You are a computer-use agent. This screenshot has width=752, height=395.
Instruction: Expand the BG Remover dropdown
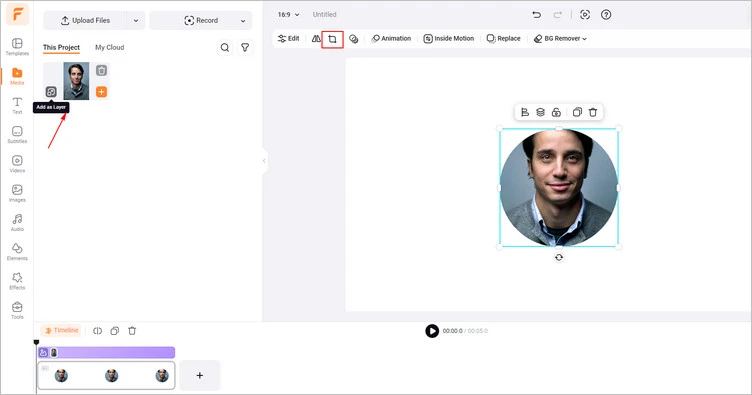point(560,38)
